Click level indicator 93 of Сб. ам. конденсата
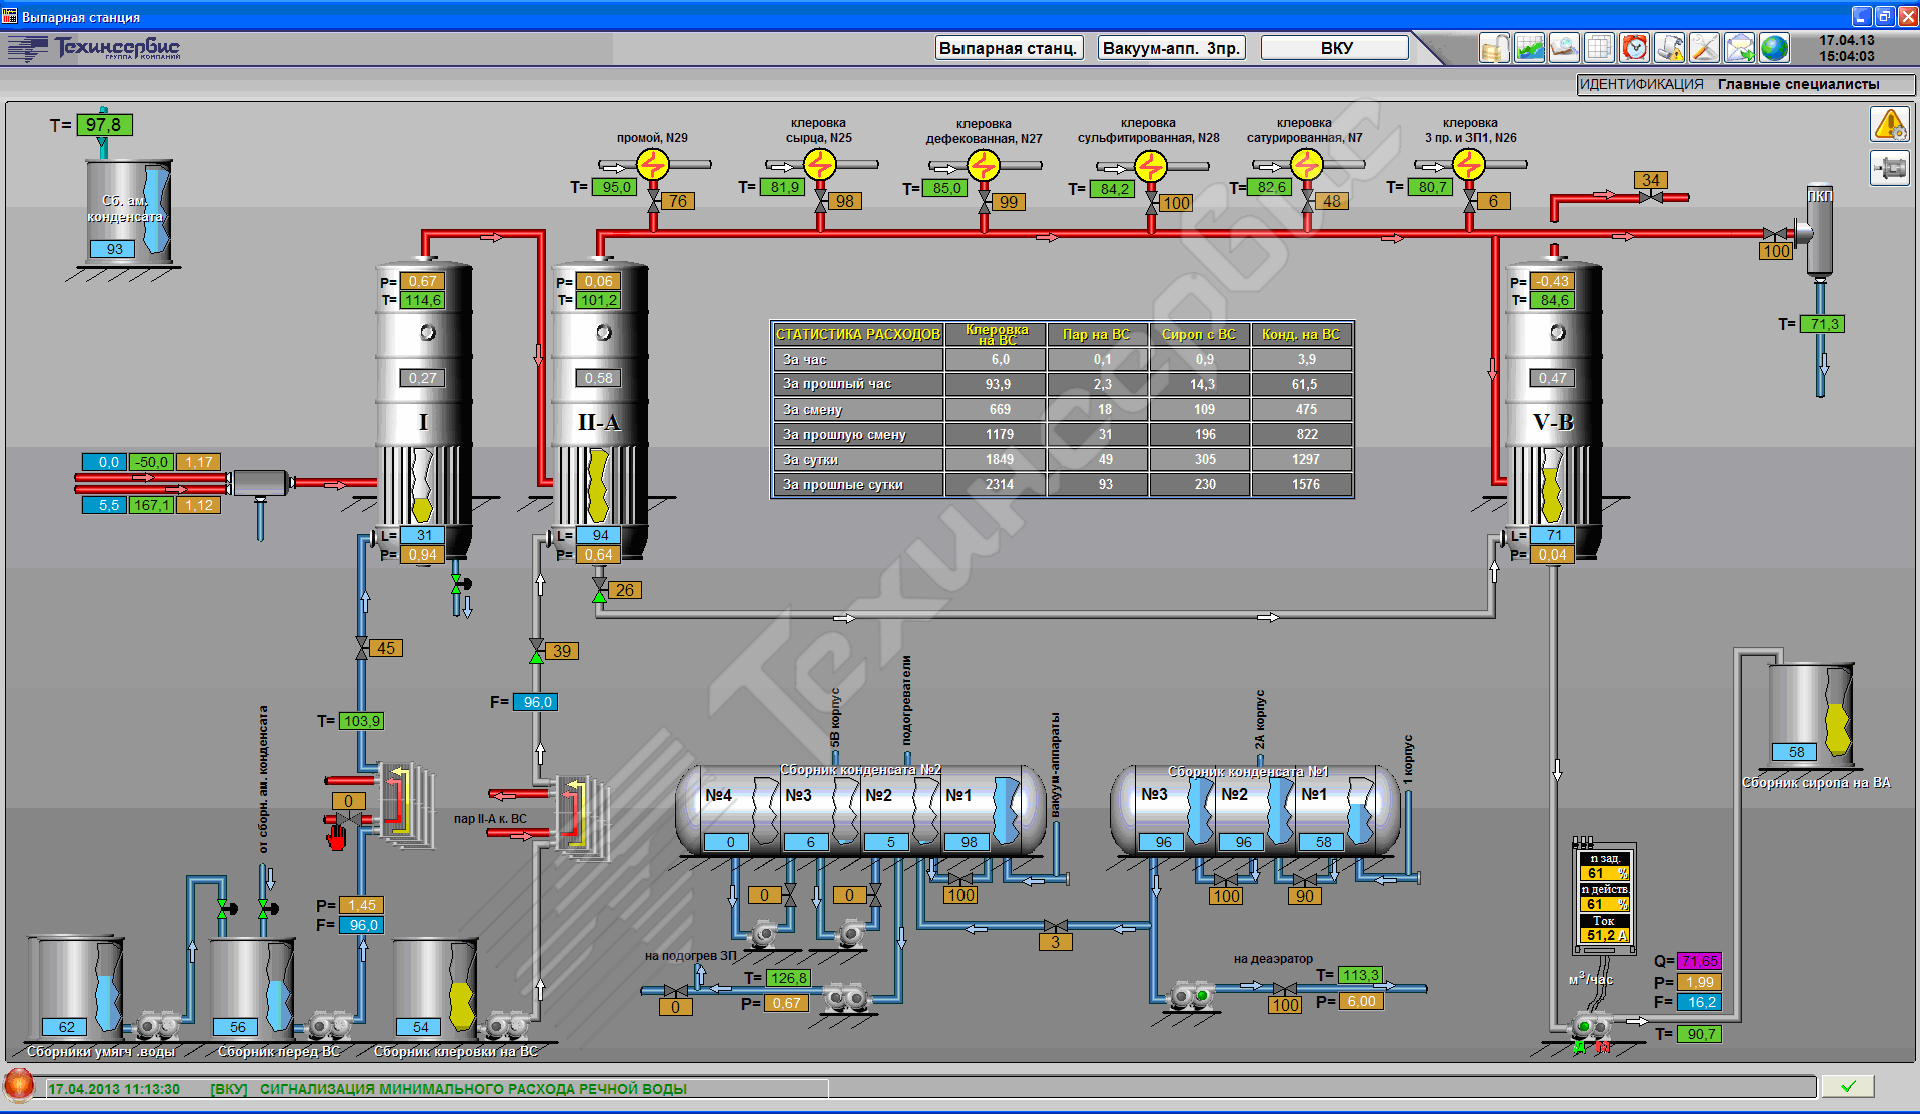The image size is (1920, 1114). click(114, 249)
